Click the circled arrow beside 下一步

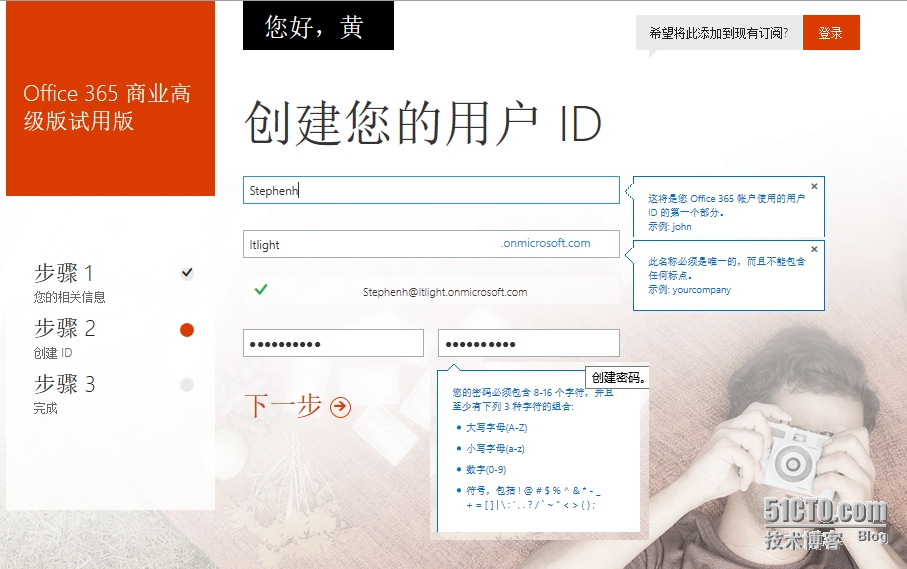tap(340, 406)
